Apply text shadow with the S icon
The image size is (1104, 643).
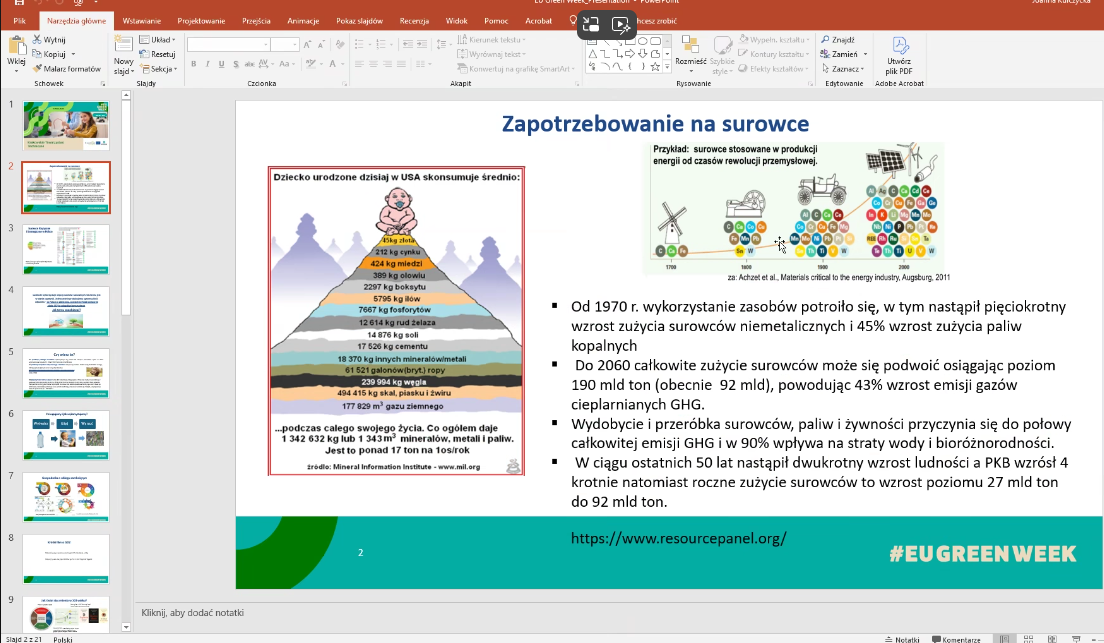[236, 64]
